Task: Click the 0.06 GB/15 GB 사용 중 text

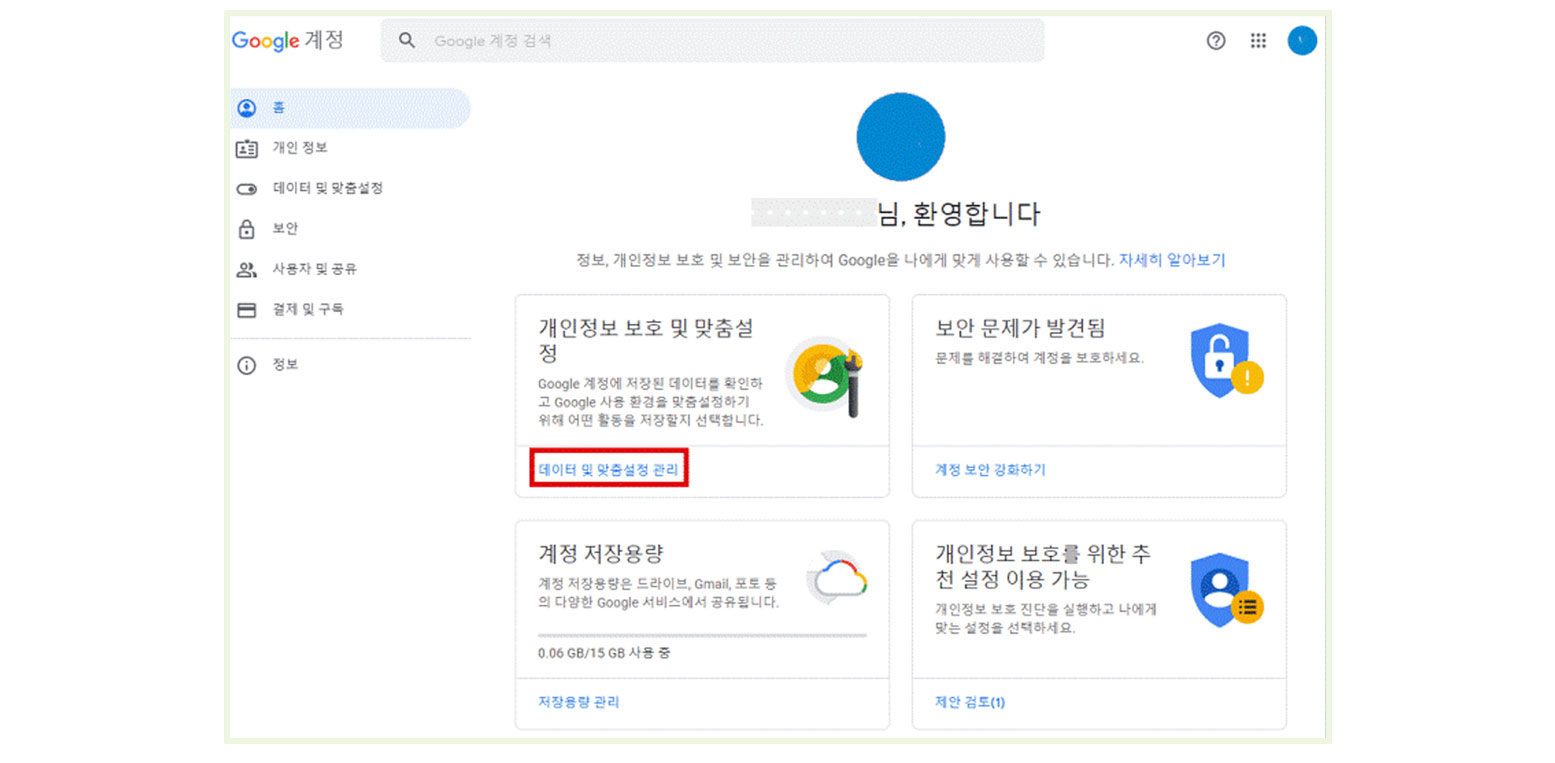Action: coord(603,654)
